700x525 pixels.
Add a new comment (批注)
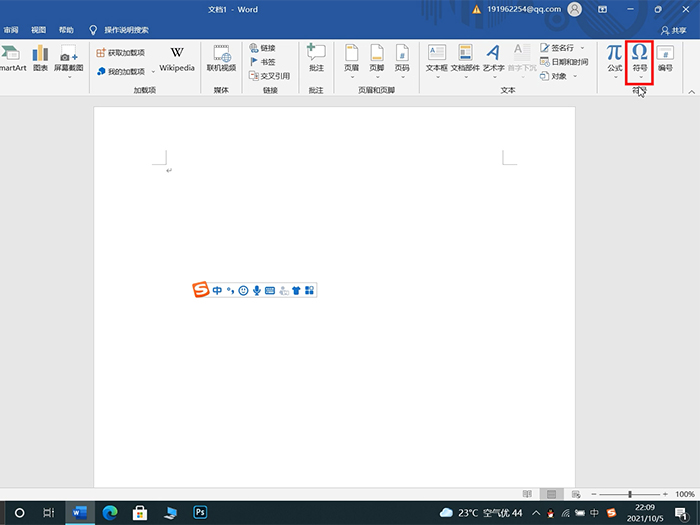(x=316, y=58)
